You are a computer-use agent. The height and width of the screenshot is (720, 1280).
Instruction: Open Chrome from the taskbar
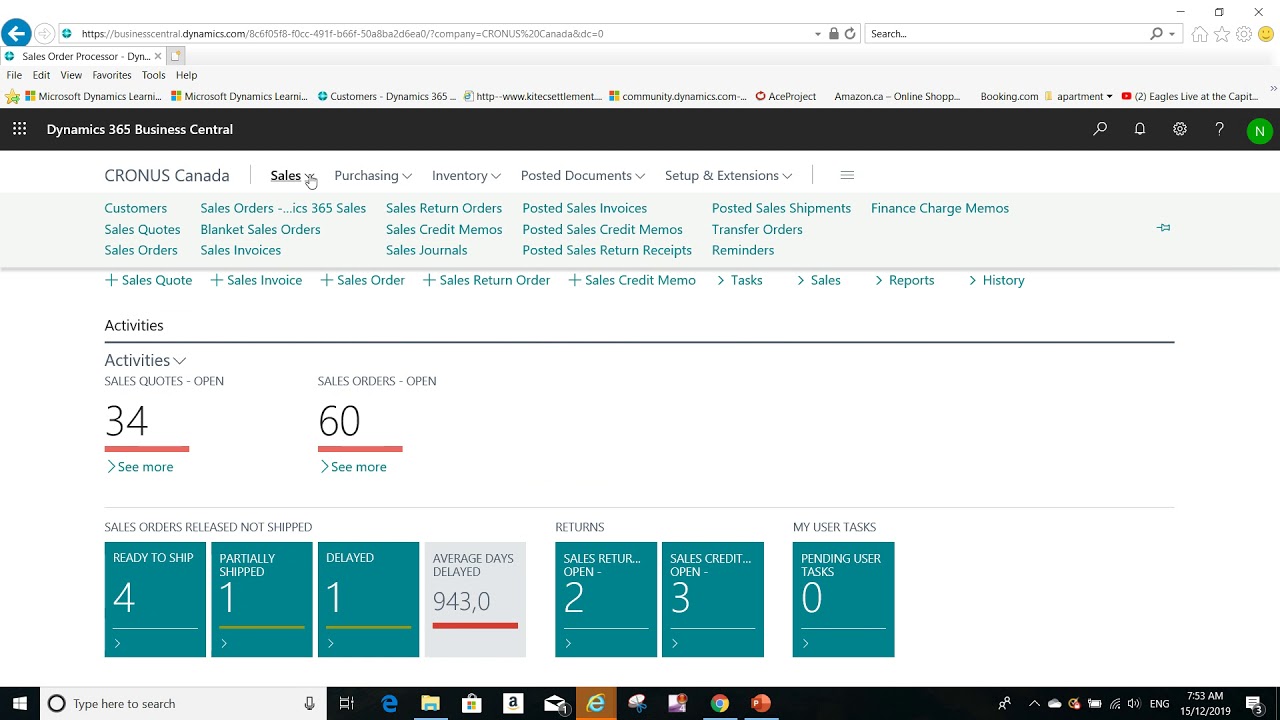pos(719,704)
